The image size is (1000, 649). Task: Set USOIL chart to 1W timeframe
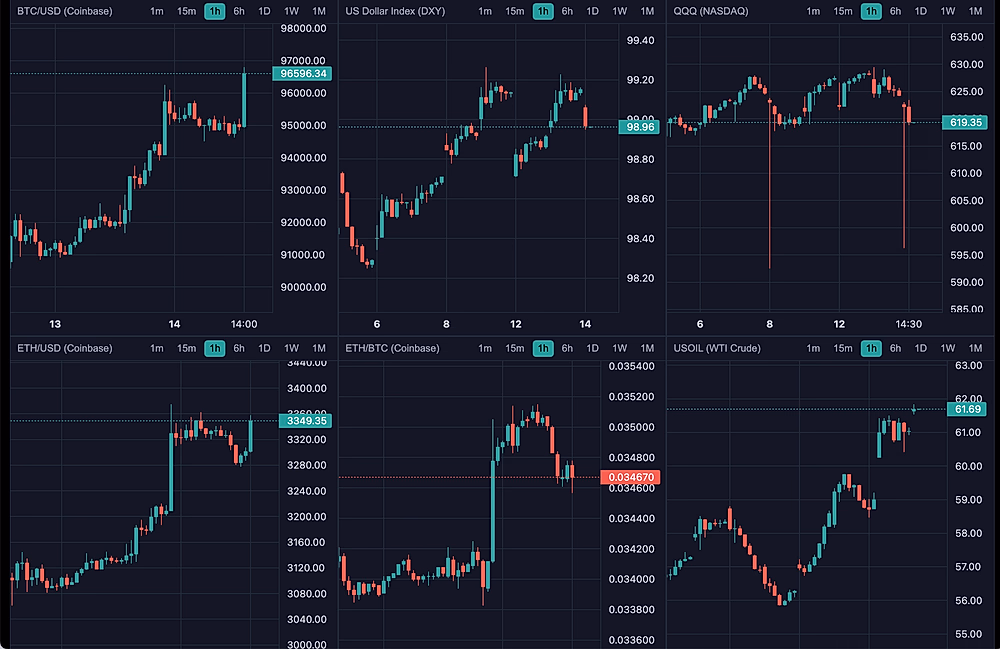pyautogui.click(x=948, y=348)
